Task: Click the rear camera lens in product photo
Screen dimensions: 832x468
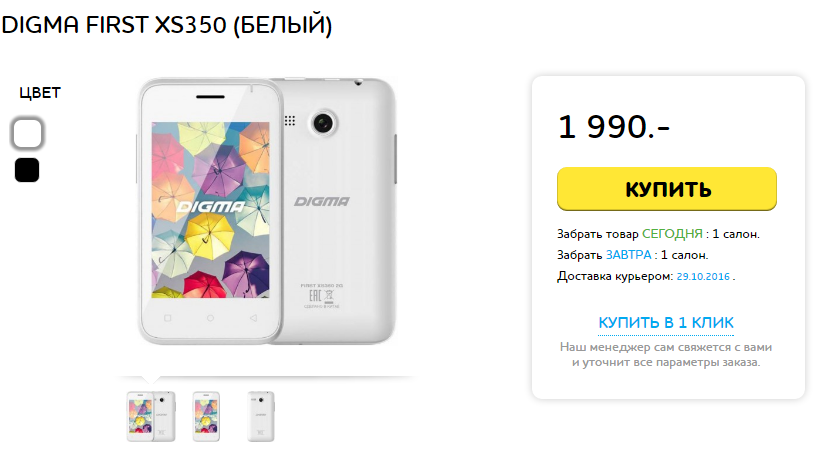Action: (x=323, y=124)
